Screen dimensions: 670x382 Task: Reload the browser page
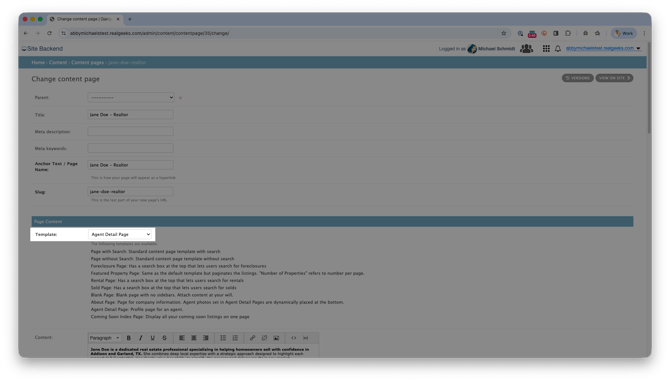pyautogui.click(x=50, y=33)
